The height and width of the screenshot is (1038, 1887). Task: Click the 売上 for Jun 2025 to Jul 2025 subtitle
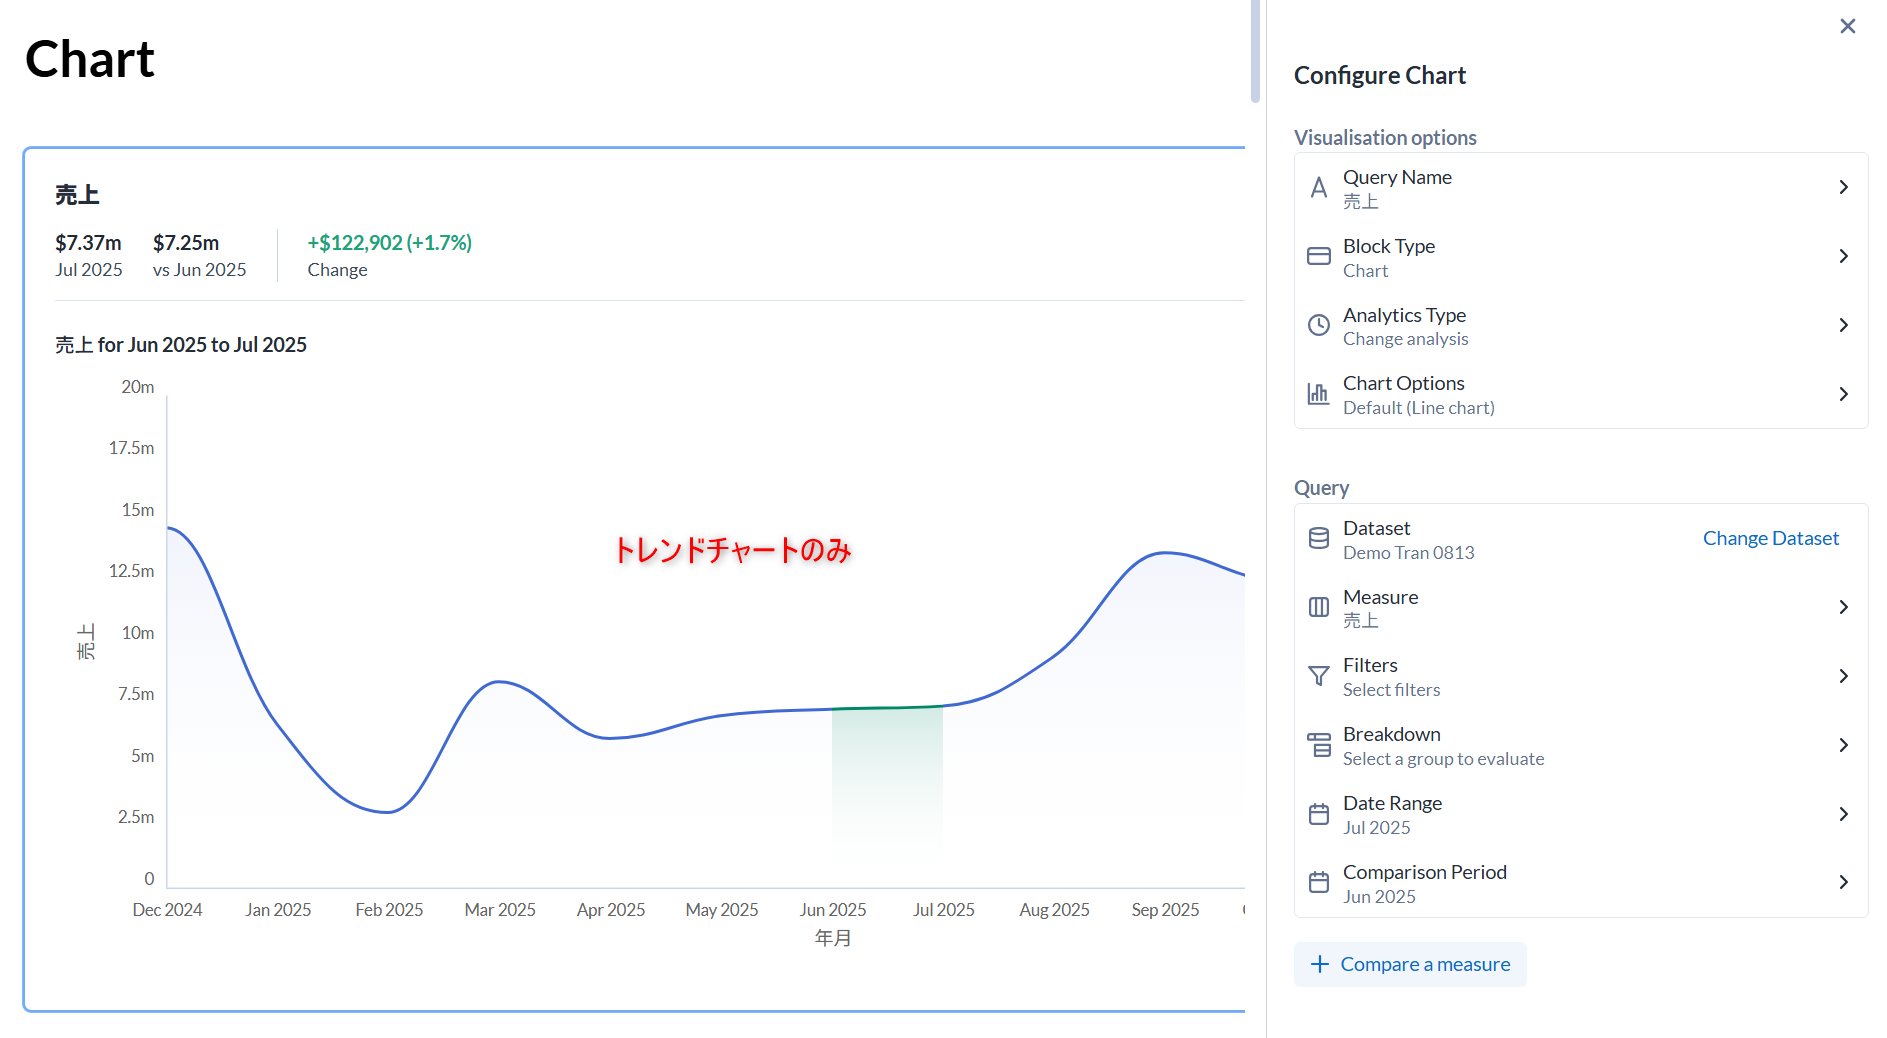coord(181,345)
